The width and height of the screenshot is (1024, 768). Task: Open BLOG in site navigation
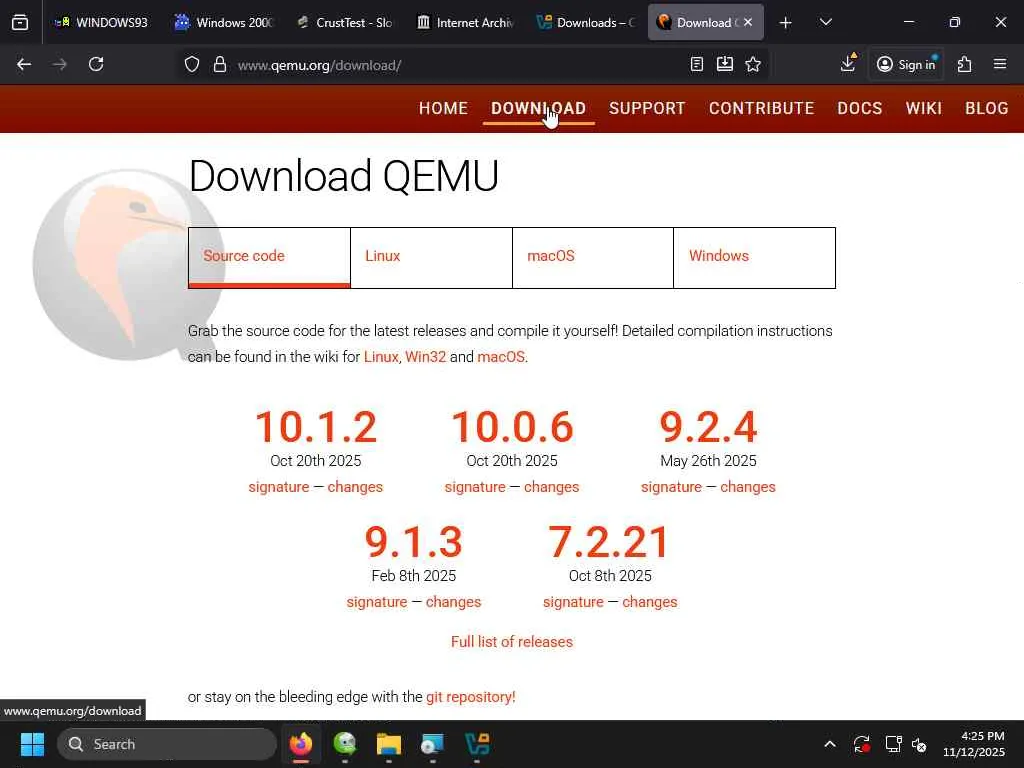tap(987, 108)
